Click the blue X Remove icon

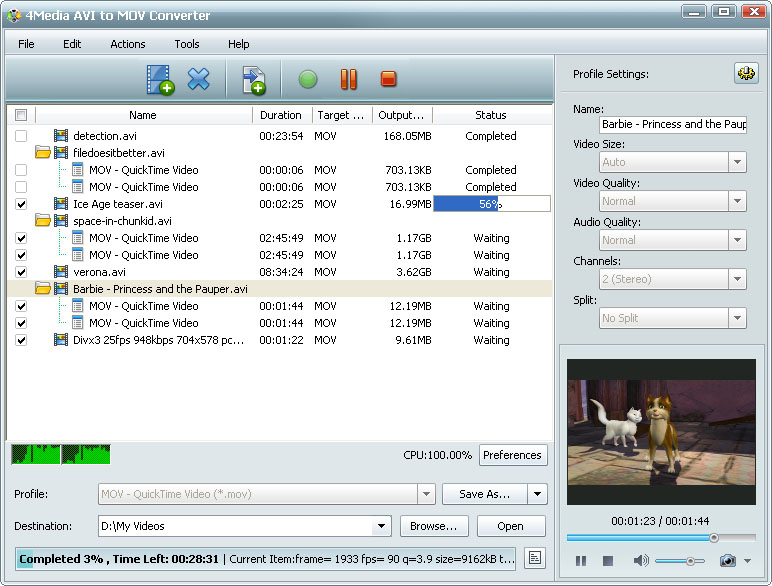(199, 79)
